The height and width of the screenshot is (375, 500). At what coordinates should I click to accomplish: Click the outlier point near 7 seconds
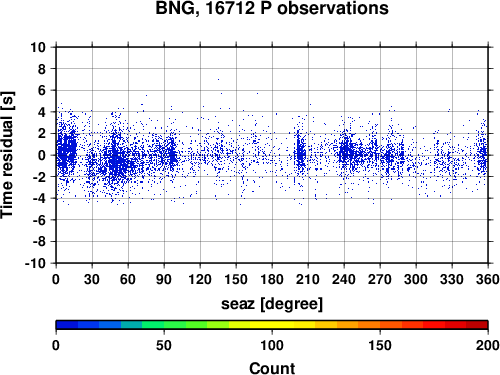point(218,79)
